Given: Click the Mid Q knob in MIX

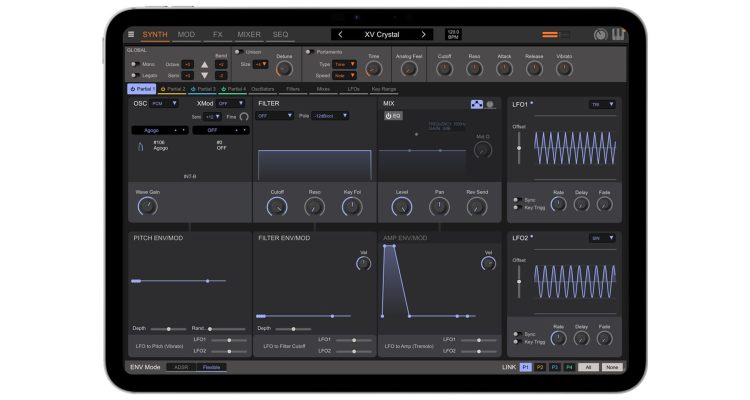Looking at the screenshot, I should (x=483, y=150).
